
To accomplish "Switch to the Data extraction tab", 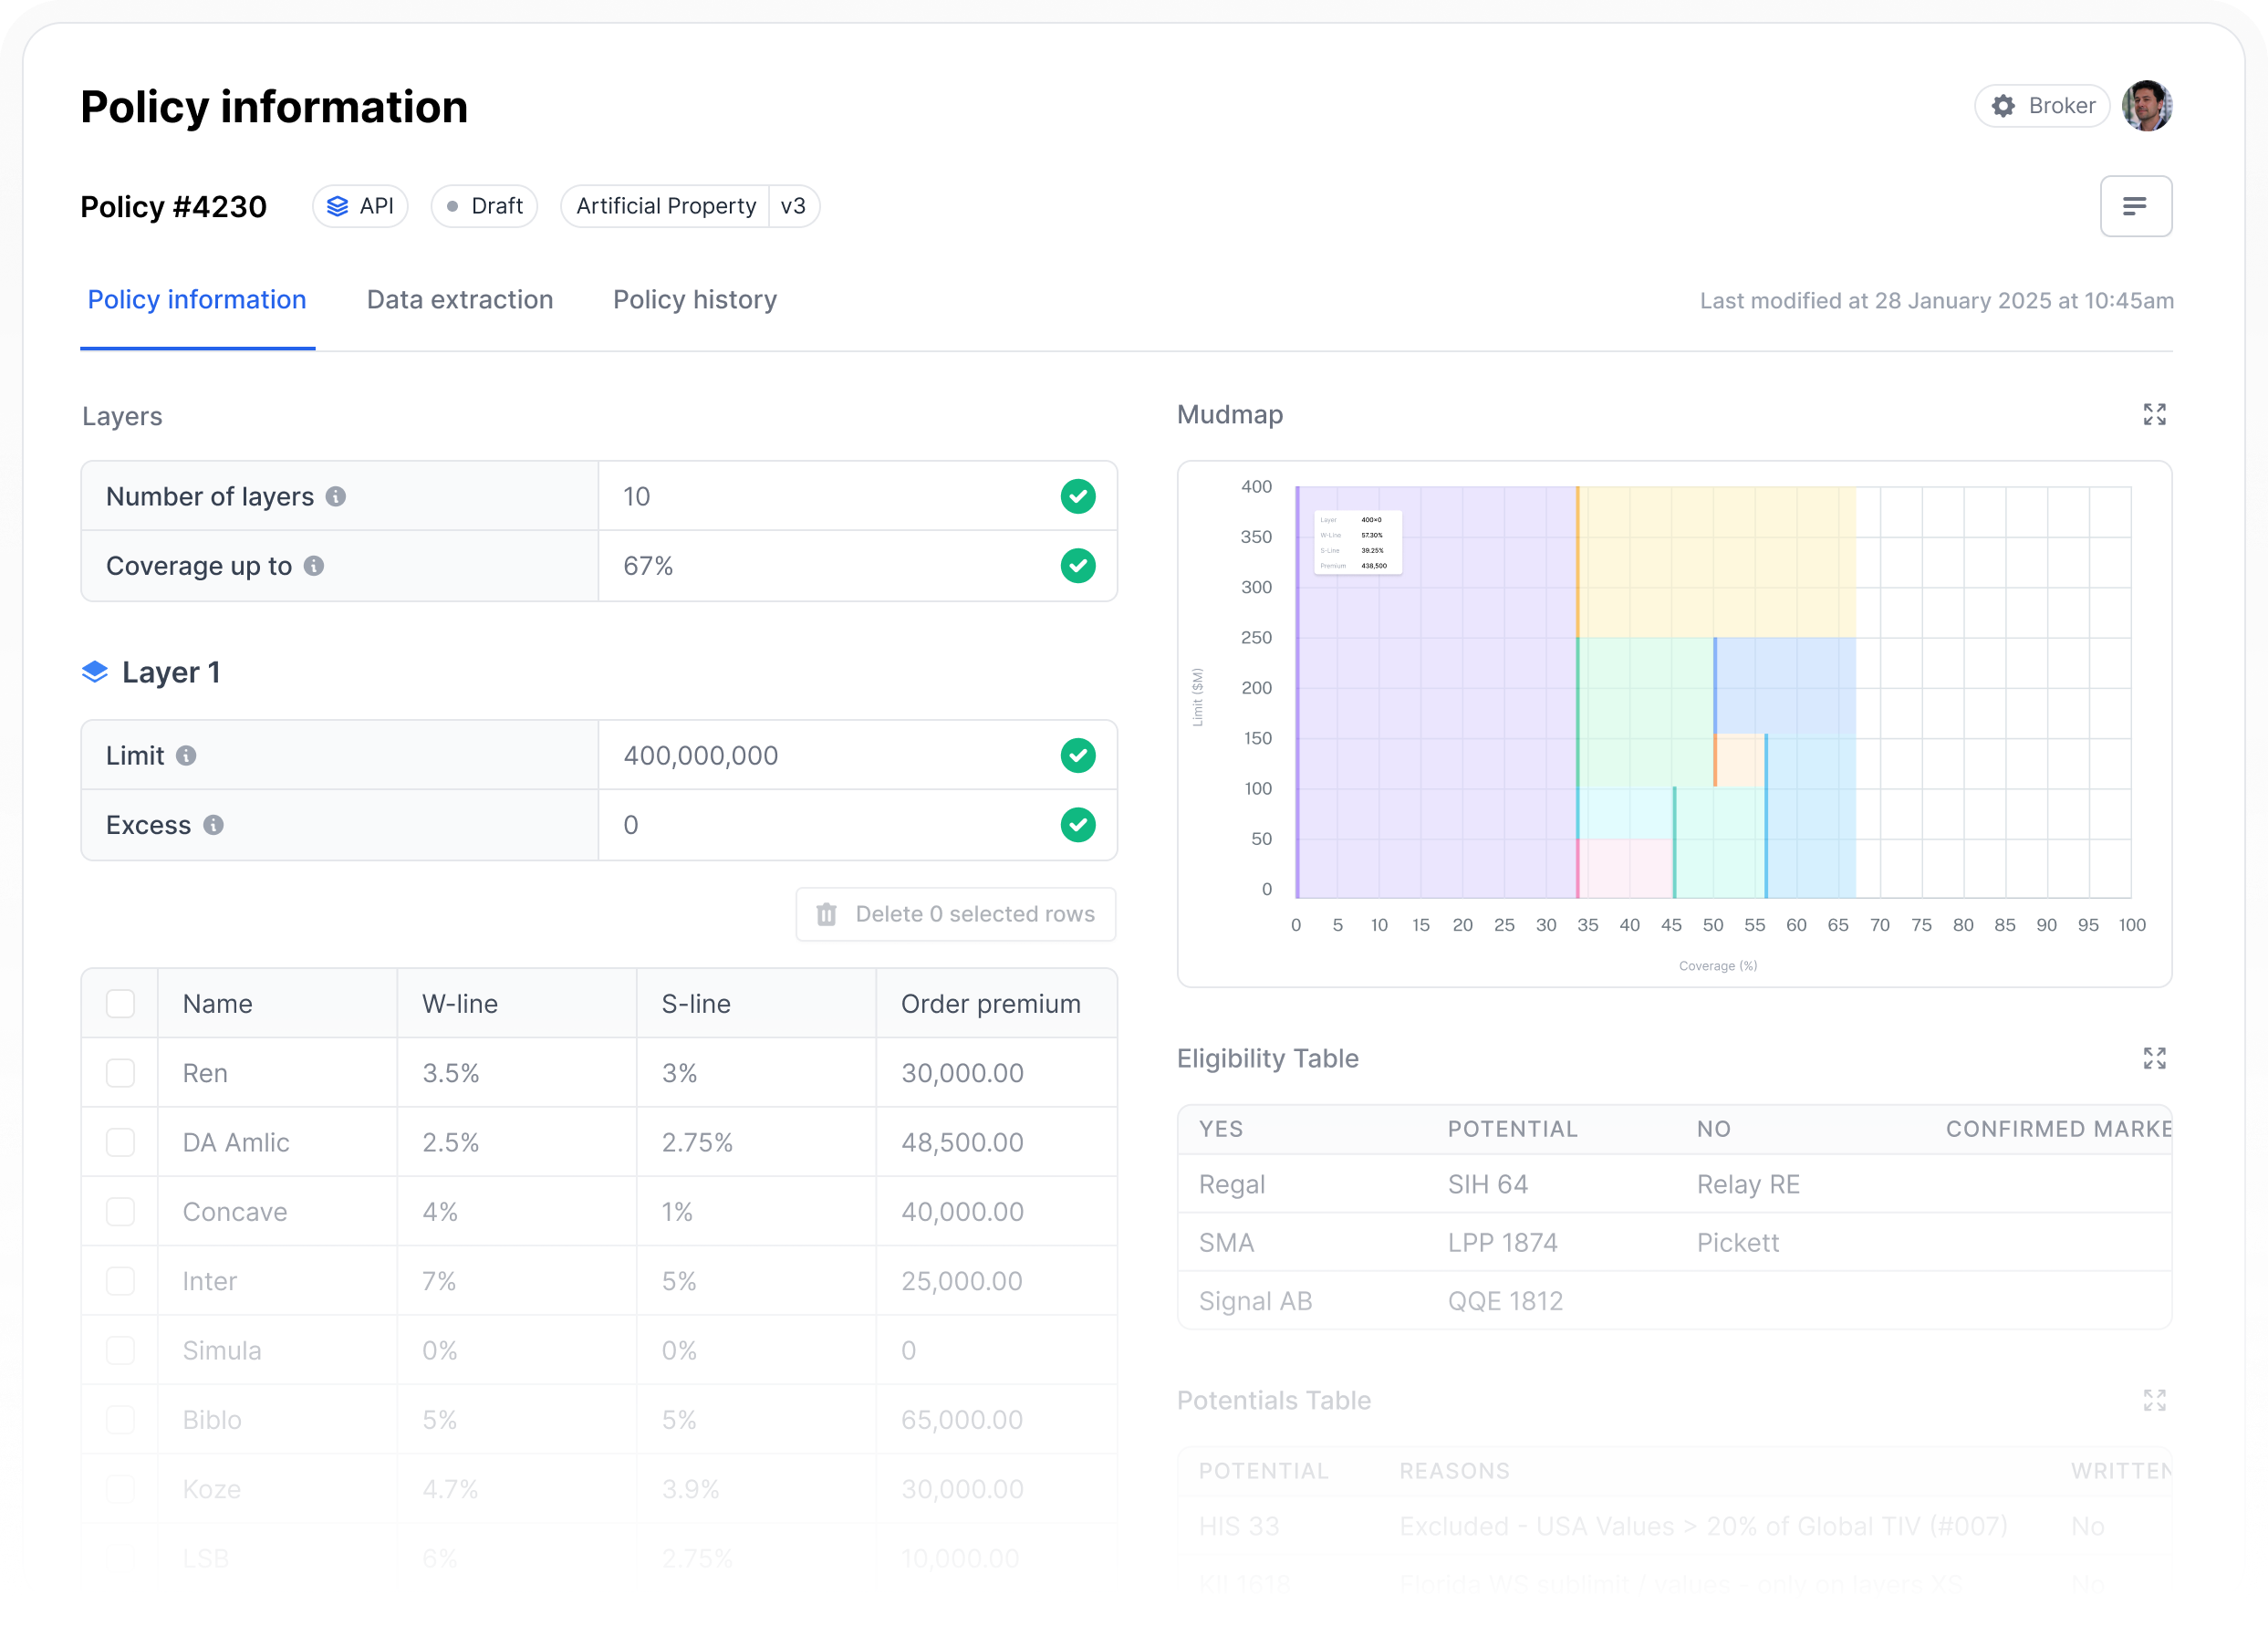I will coord(460,299).
